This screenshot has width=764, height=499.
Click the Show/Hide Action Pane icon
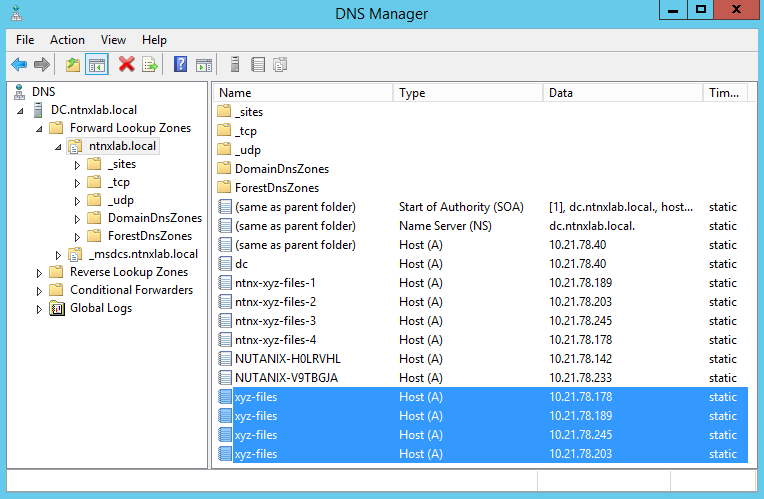click(204, 64)
